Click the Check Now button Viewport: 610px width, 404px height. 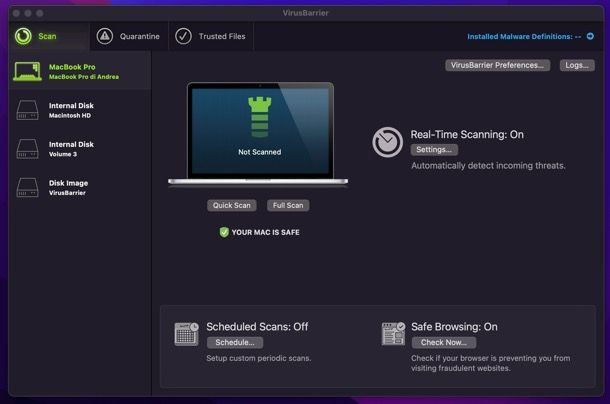444,343
